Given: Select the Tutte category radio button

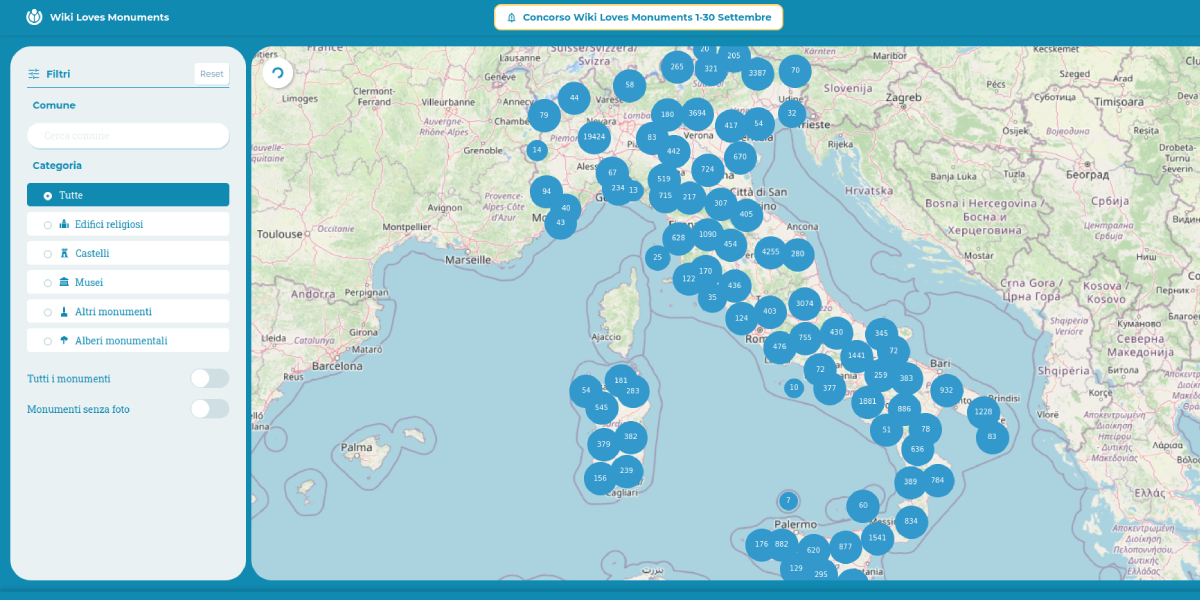Looking at the screenshot, I should 48,195.
